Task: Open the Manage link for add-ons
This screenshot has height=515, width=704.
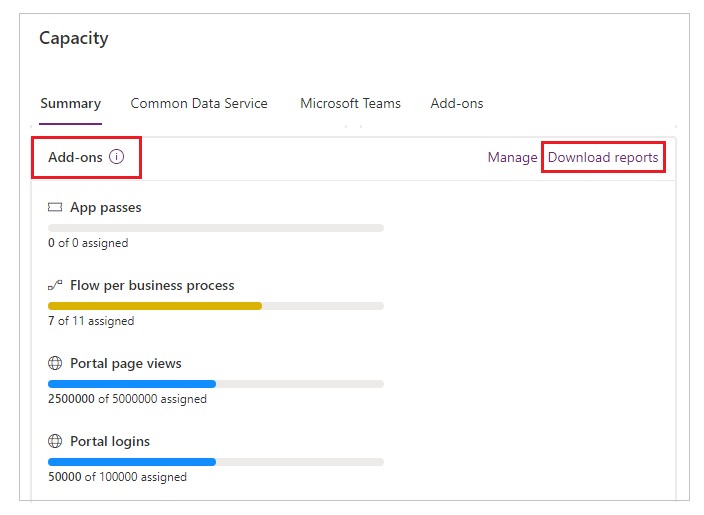Action: point(512,158)
